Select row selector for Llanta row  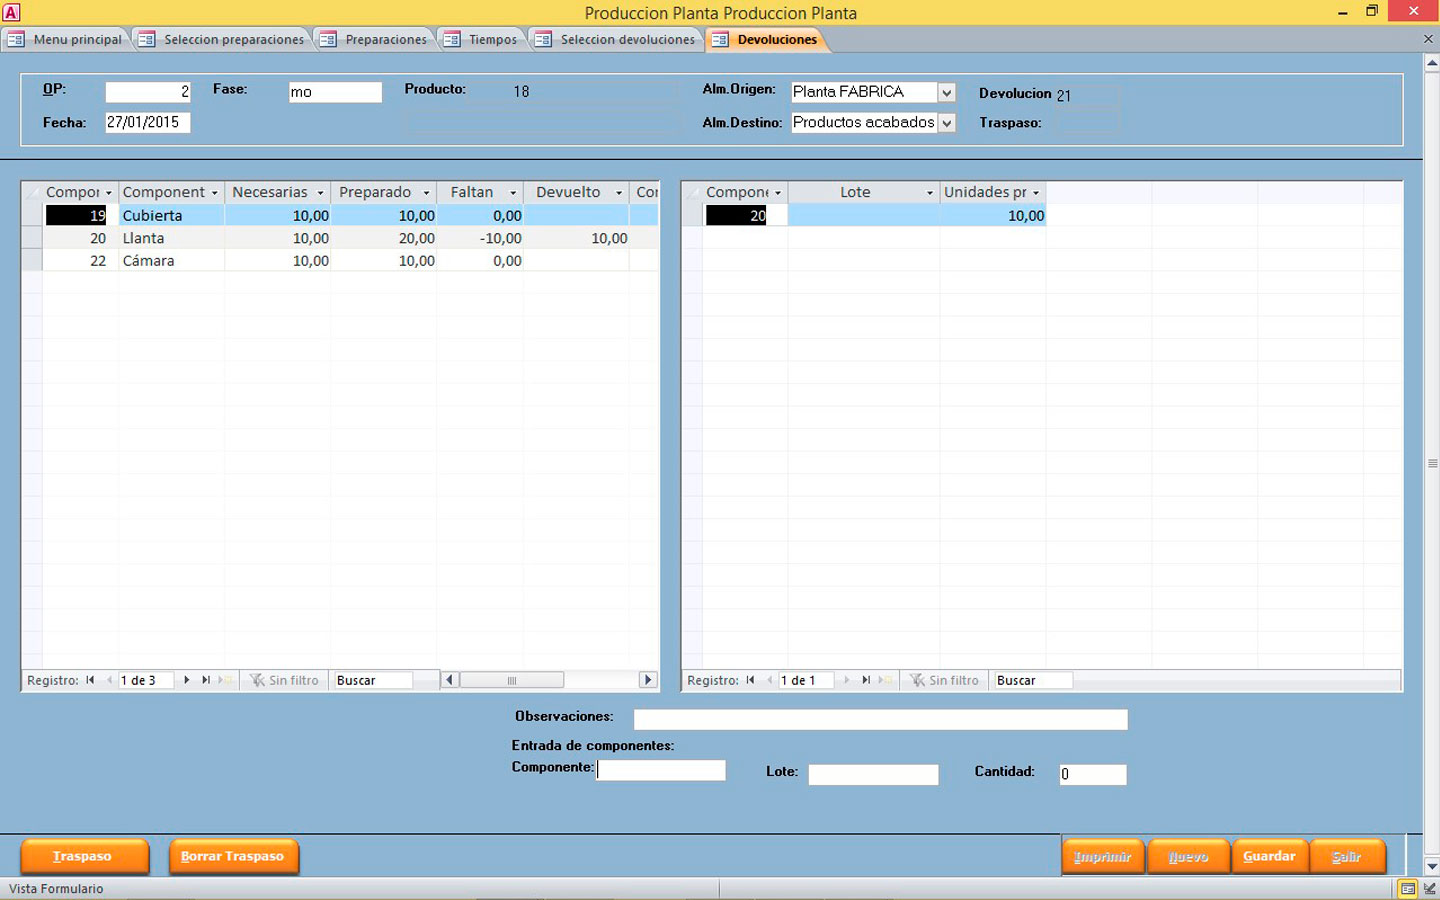pos(31,238)
